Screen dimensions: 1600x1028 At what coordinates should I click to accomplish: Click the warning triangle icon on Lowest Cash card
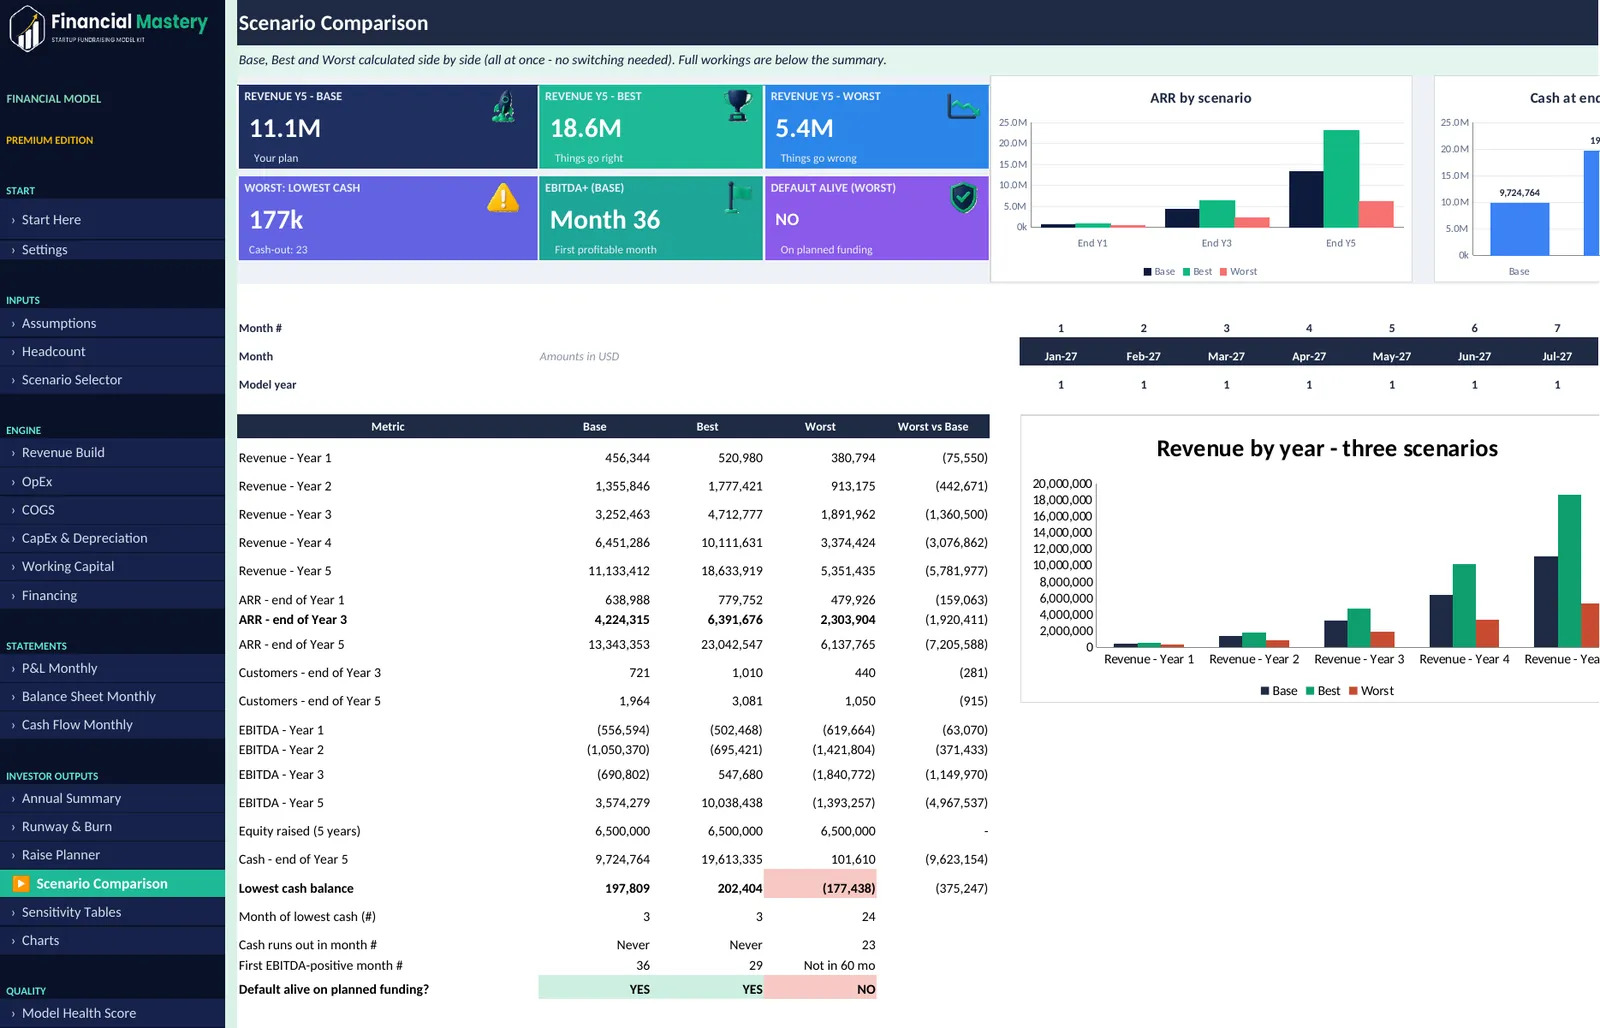pos(503,197)
